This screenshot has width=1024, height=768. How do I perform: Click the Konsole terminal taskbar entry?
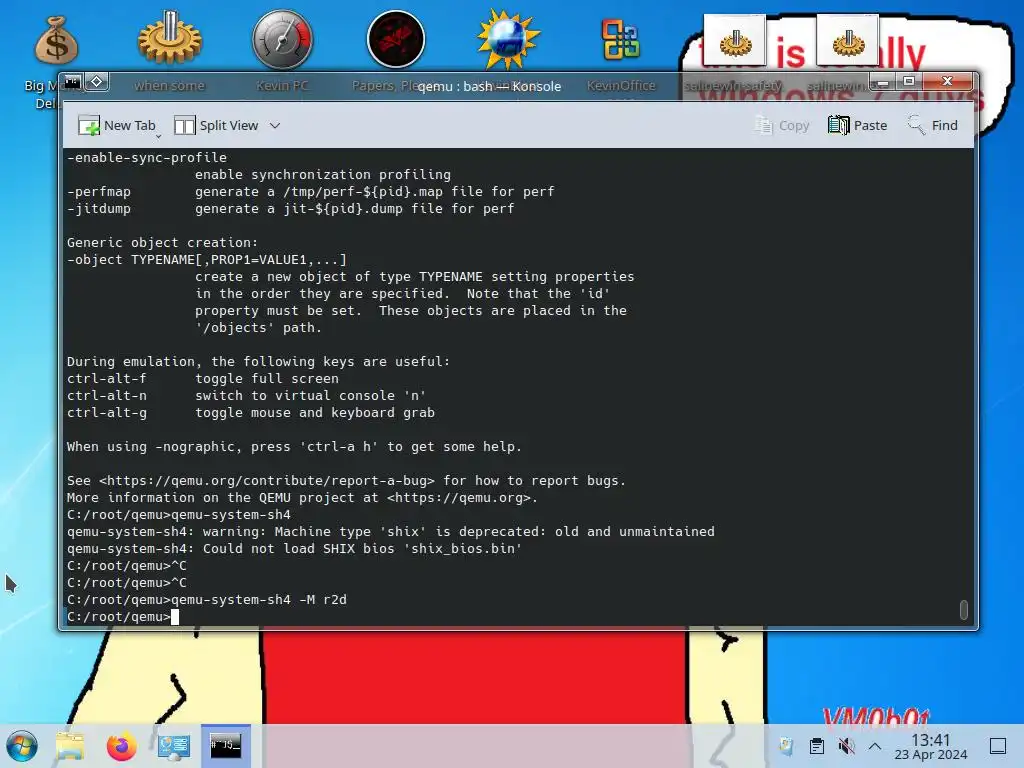pyautogui.click(x=225, y=746)
